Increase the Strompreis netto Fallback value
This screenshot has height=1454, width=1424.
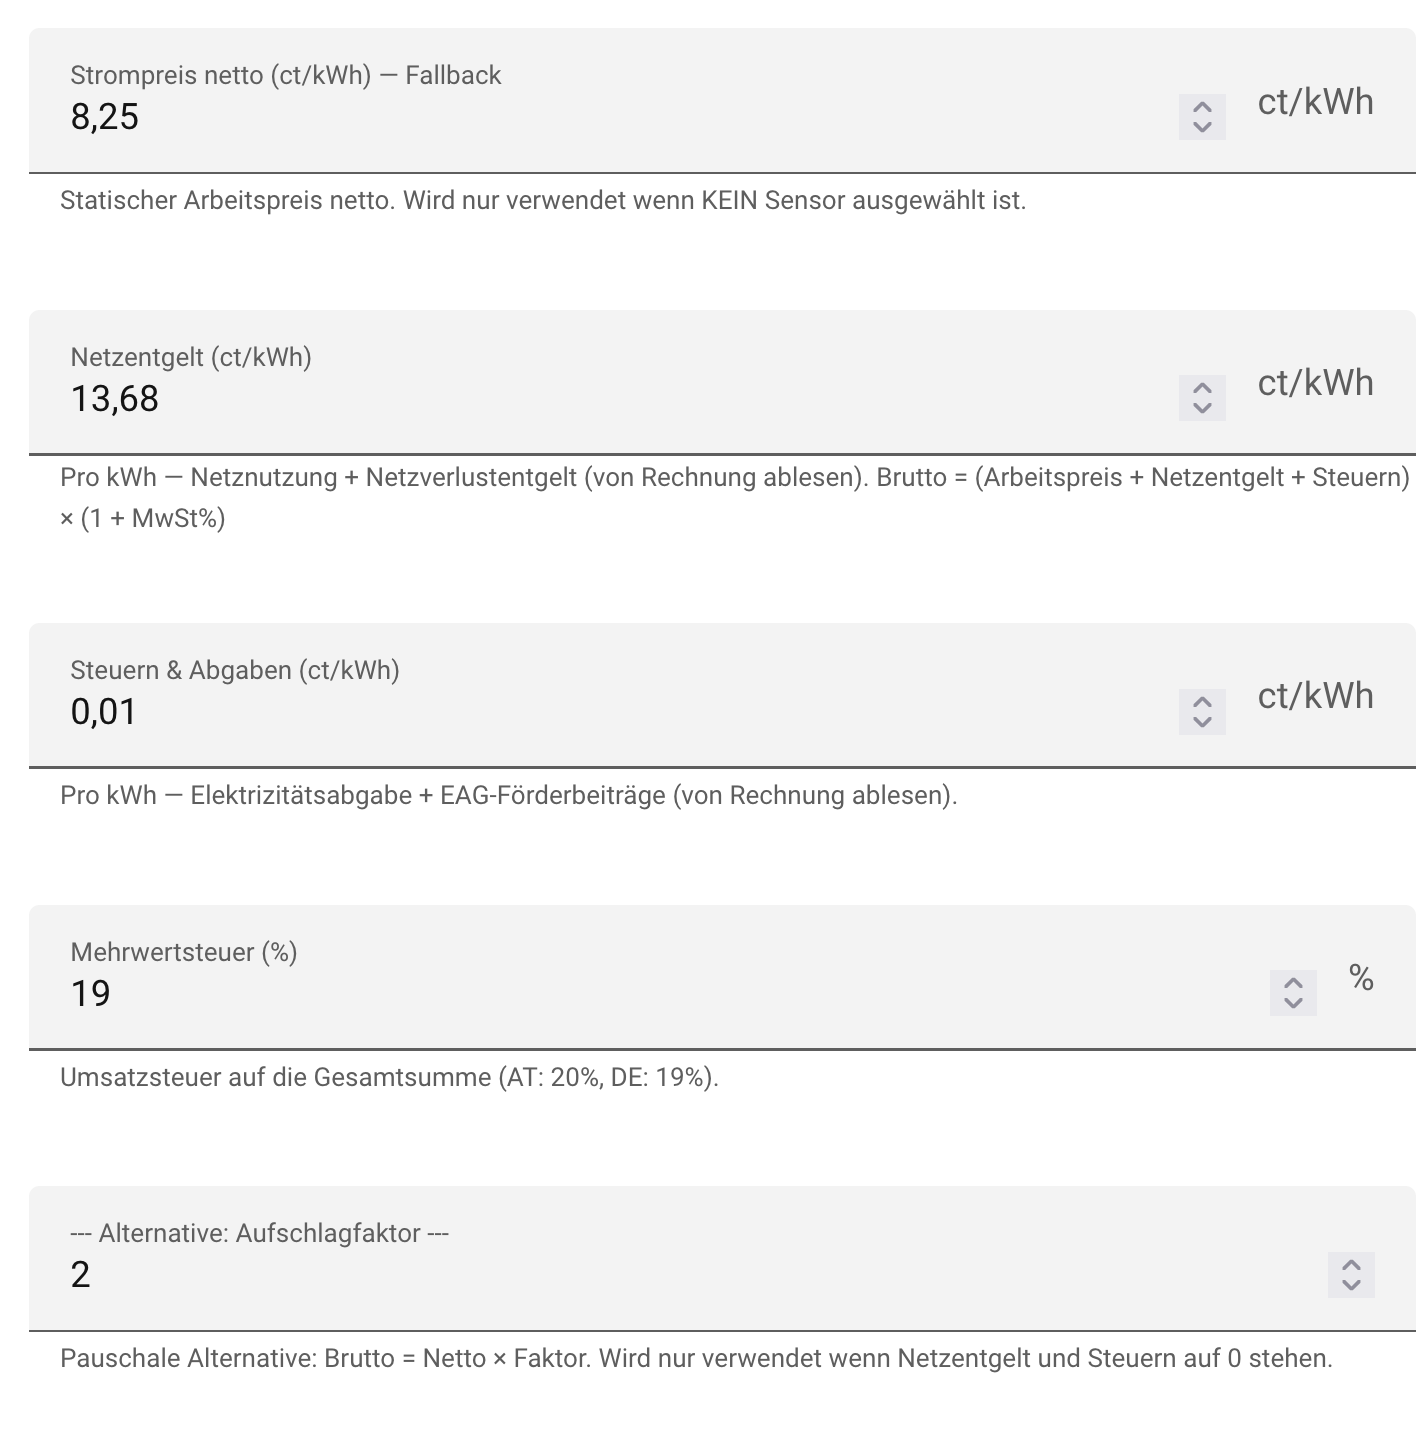[1202, 107]
